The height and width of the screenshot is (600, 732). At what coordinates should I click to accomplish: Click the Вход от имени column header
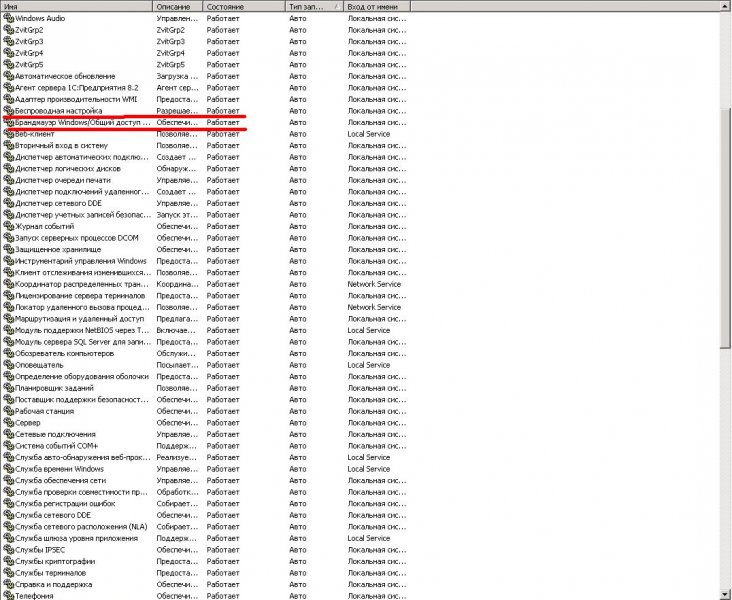[376, 6]
